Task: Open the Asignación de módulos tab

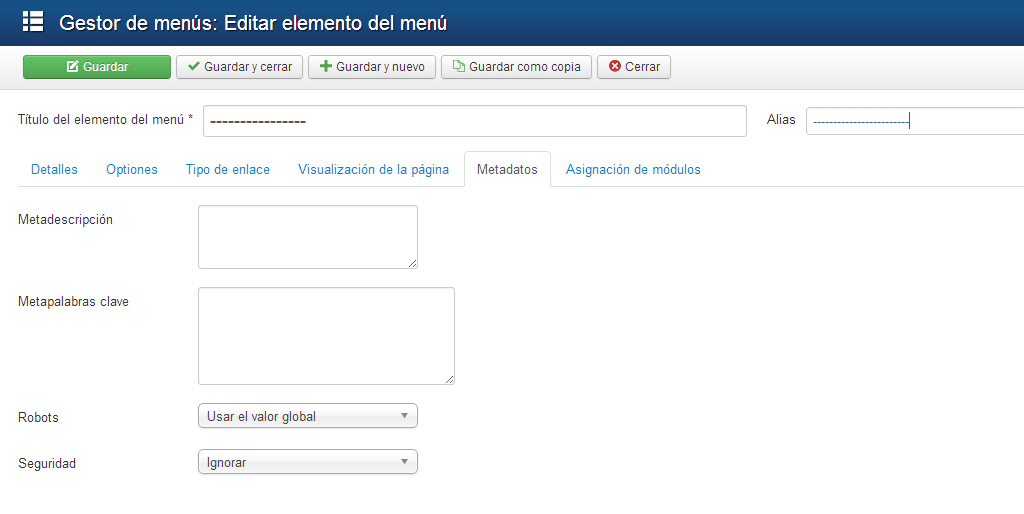Action: pos(633,170)
